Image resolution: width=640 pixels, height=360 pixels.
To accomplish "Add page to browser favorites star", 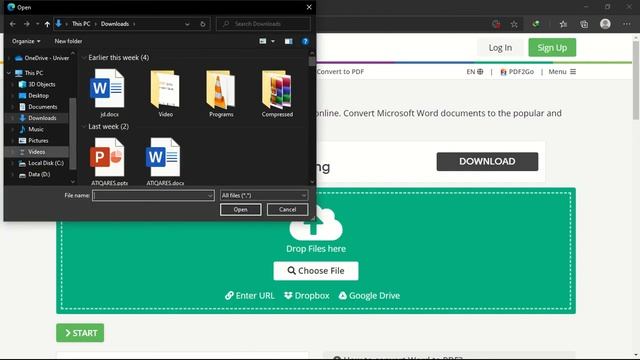I will pos(514,24).
